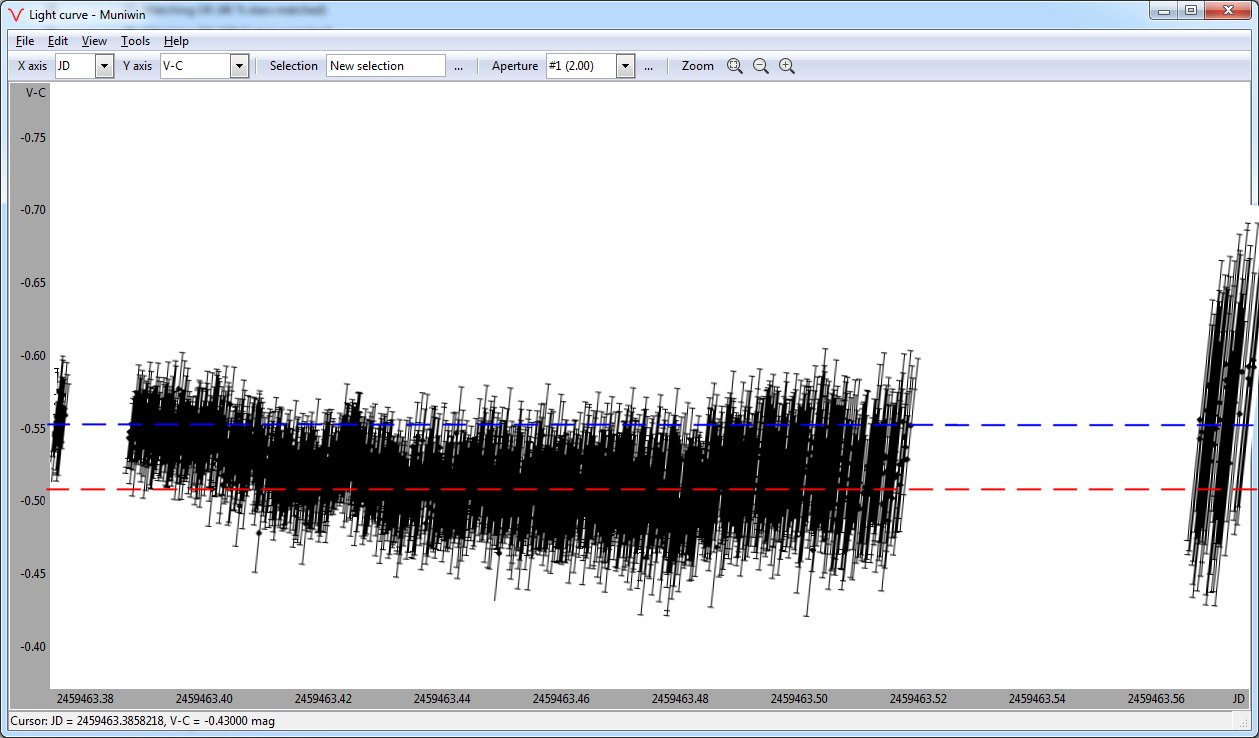Expand the Aperture #1 (2.00) dropdown
Image resolution: width=1259 pixels, height=738 pixels.
coord(625,66)
